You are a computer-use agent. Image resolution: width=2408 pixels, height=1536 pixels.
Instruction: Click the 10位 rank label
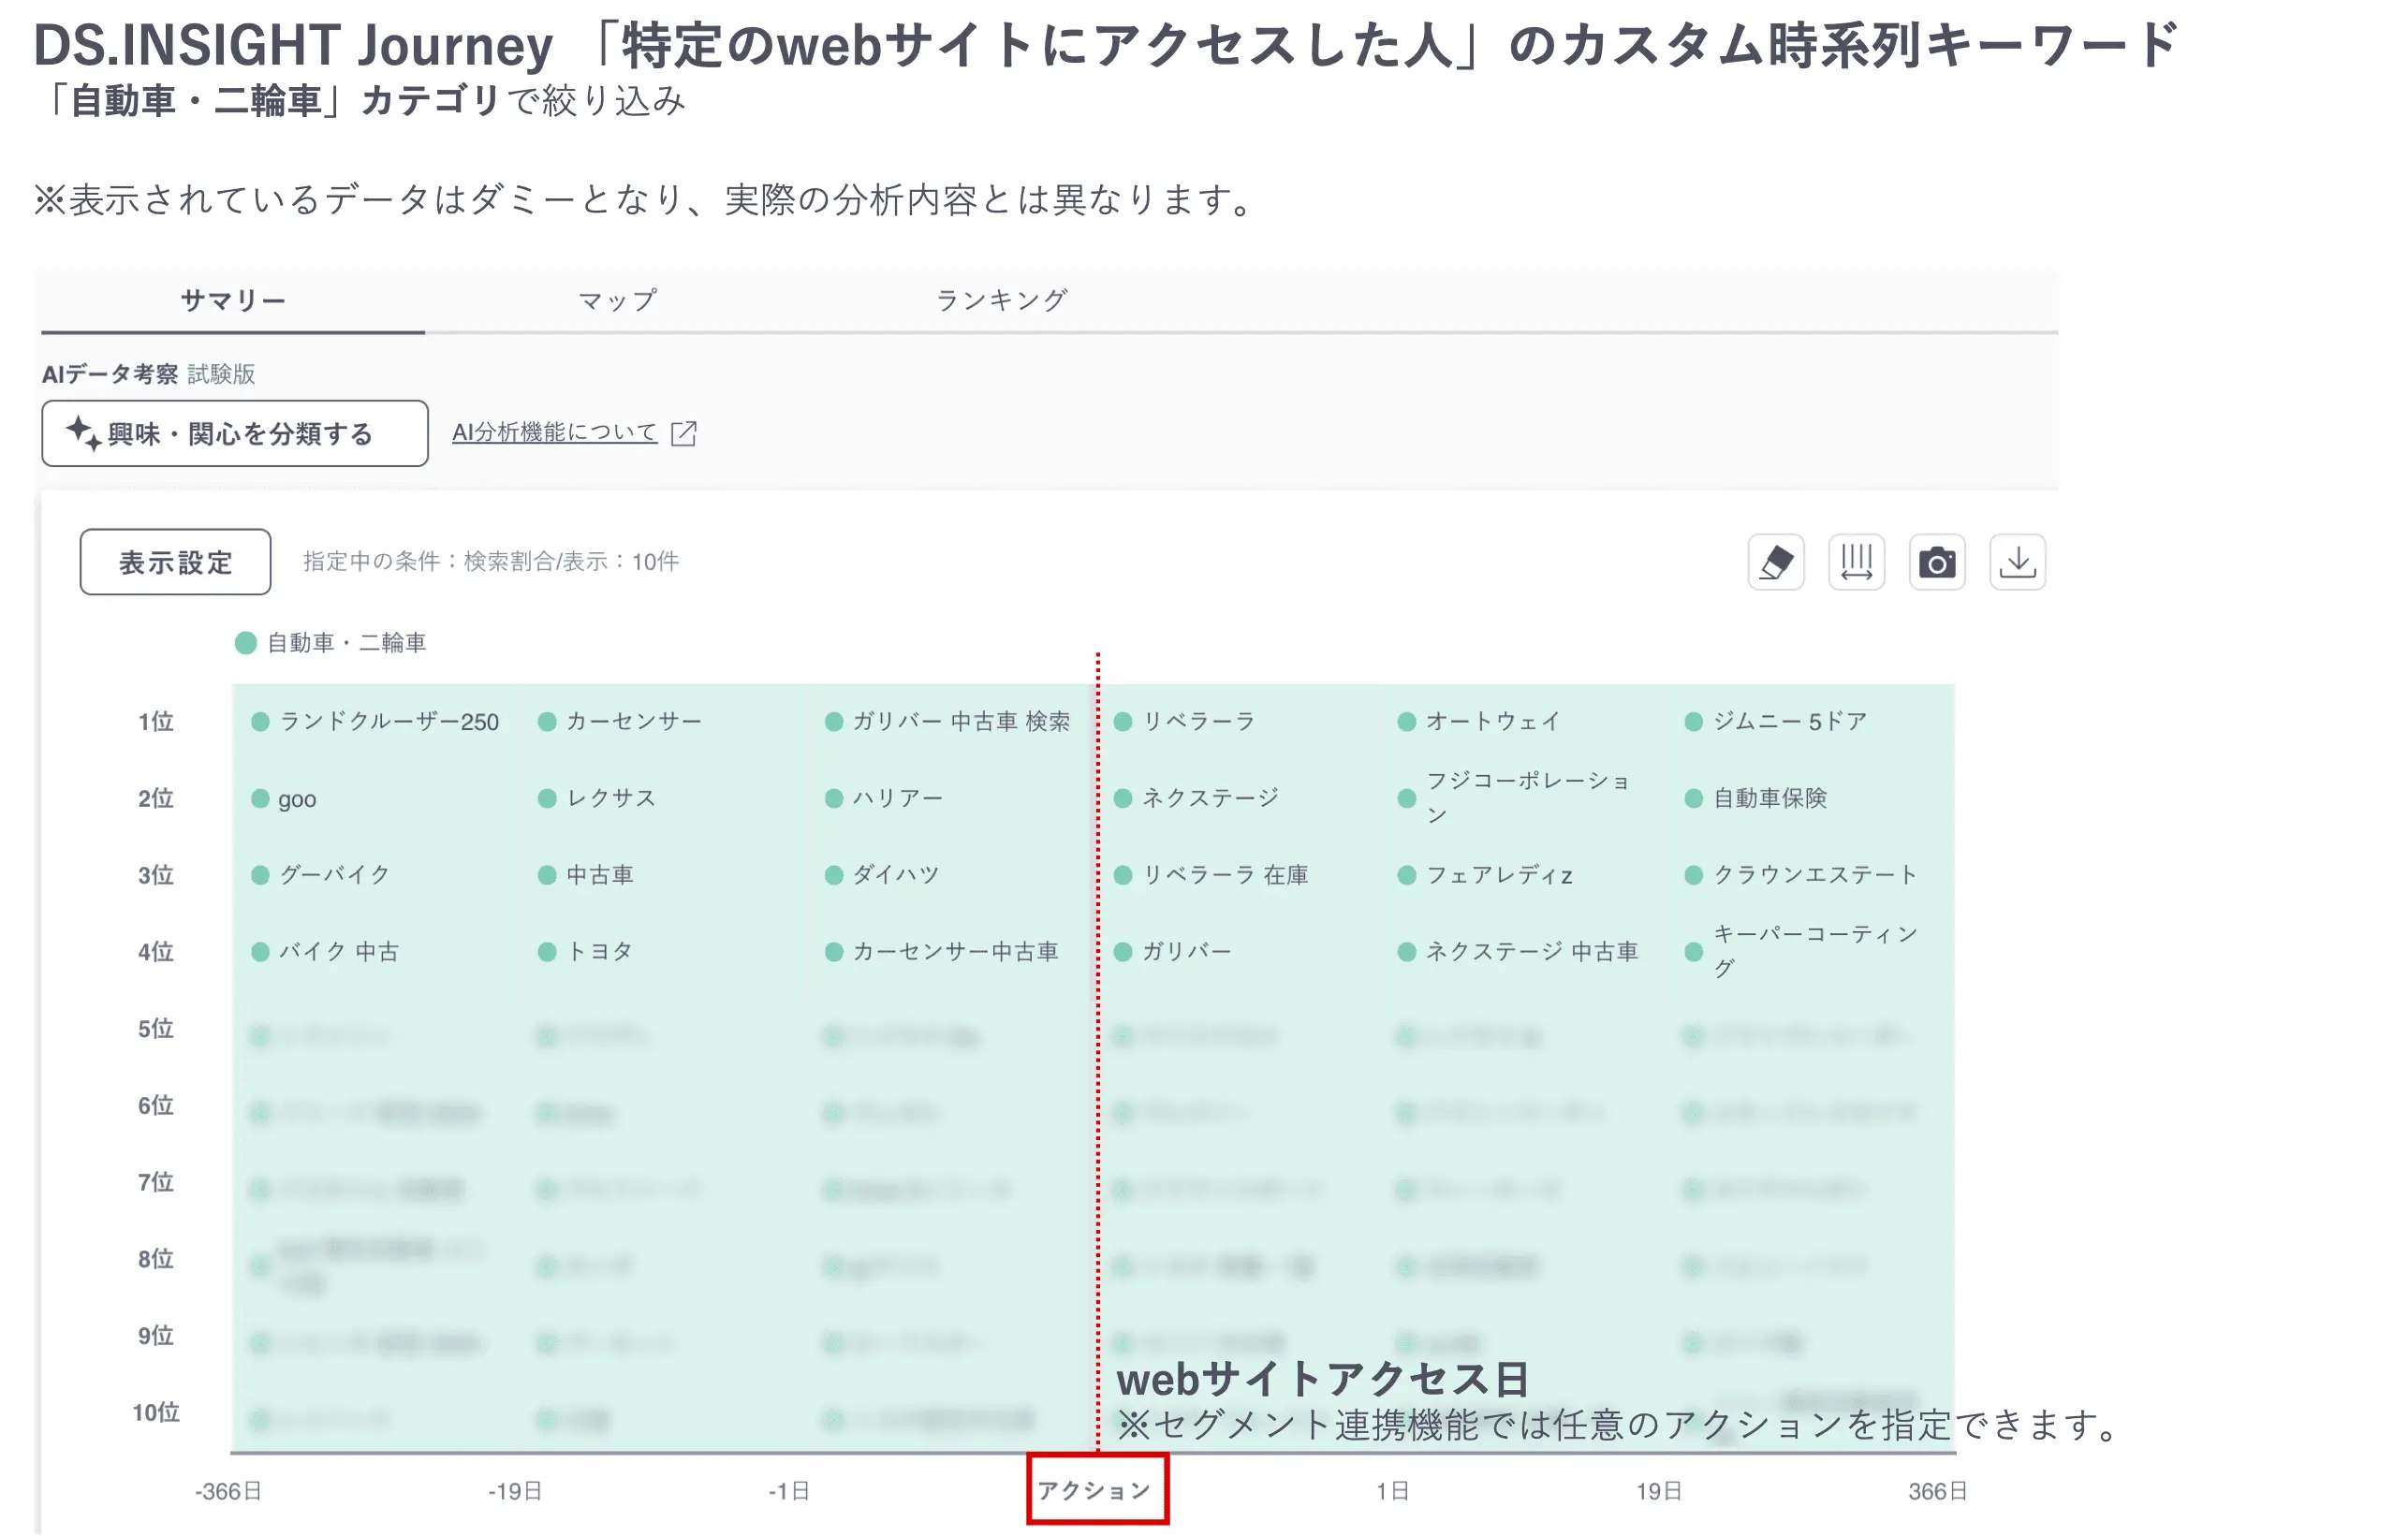click(x=156, y=1413)
